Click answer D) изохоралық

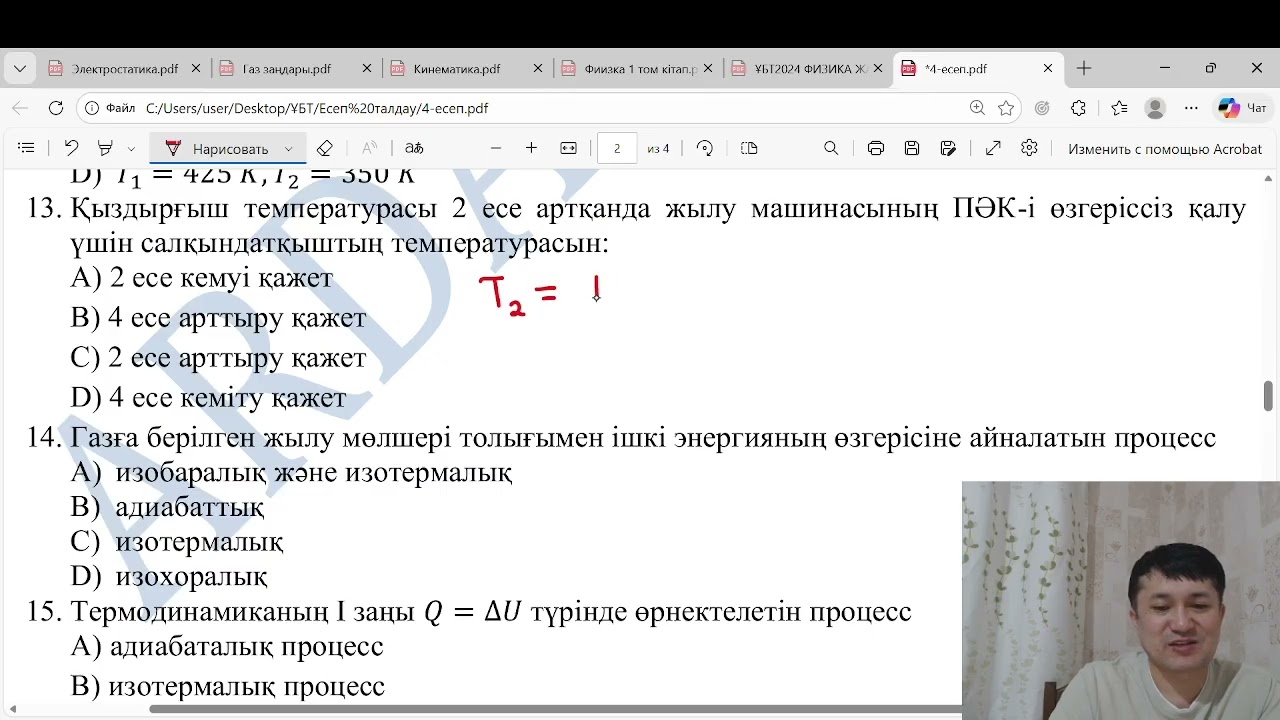[x=169, y=576]
